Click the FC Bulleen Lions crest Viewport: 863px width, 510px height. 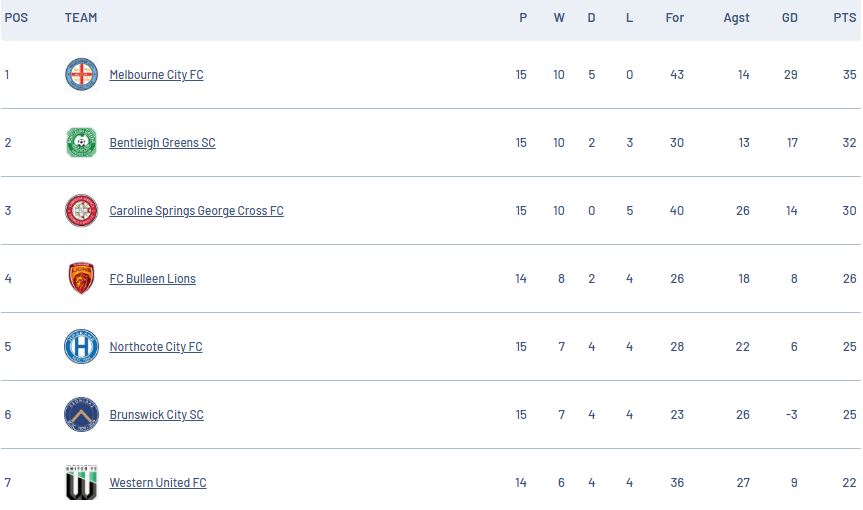81,279
